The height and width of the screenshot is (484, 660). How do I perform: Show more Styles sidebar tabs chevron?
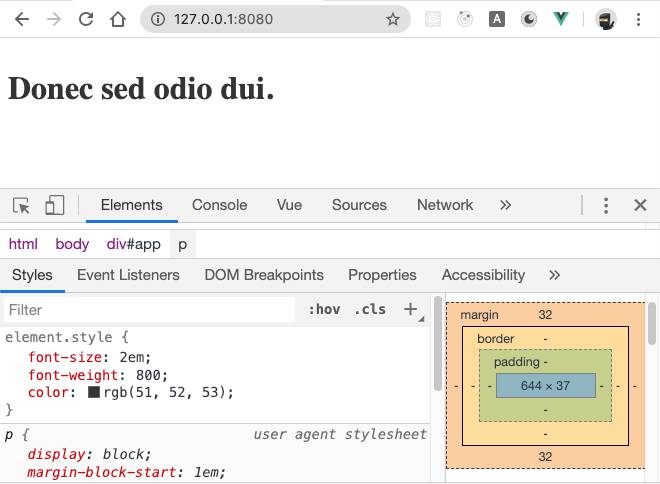[555, 275]
